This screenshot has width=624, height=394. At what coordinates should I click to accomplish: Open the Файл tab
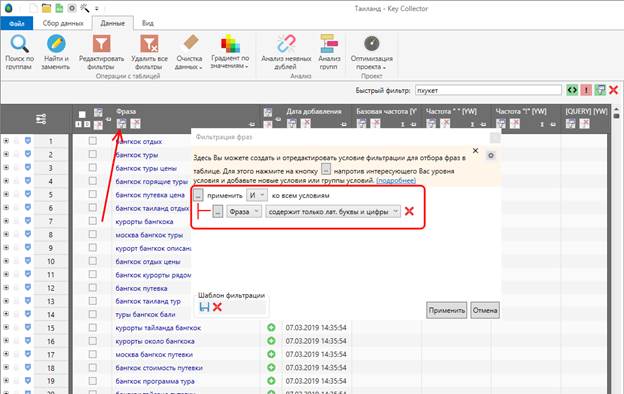(17, 23)
